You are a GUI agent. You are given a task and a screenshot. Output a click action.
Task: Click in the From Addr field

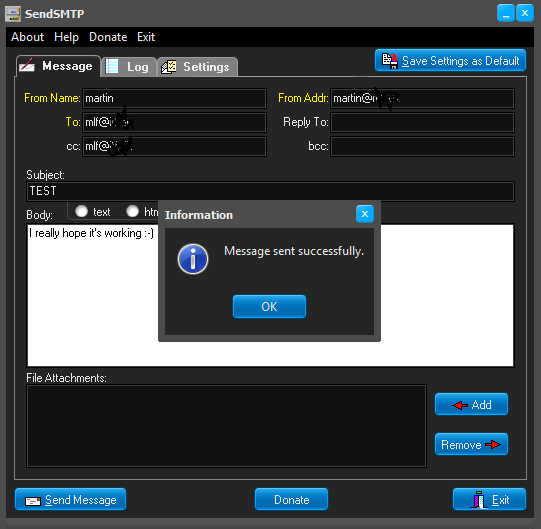coord(422,98)
